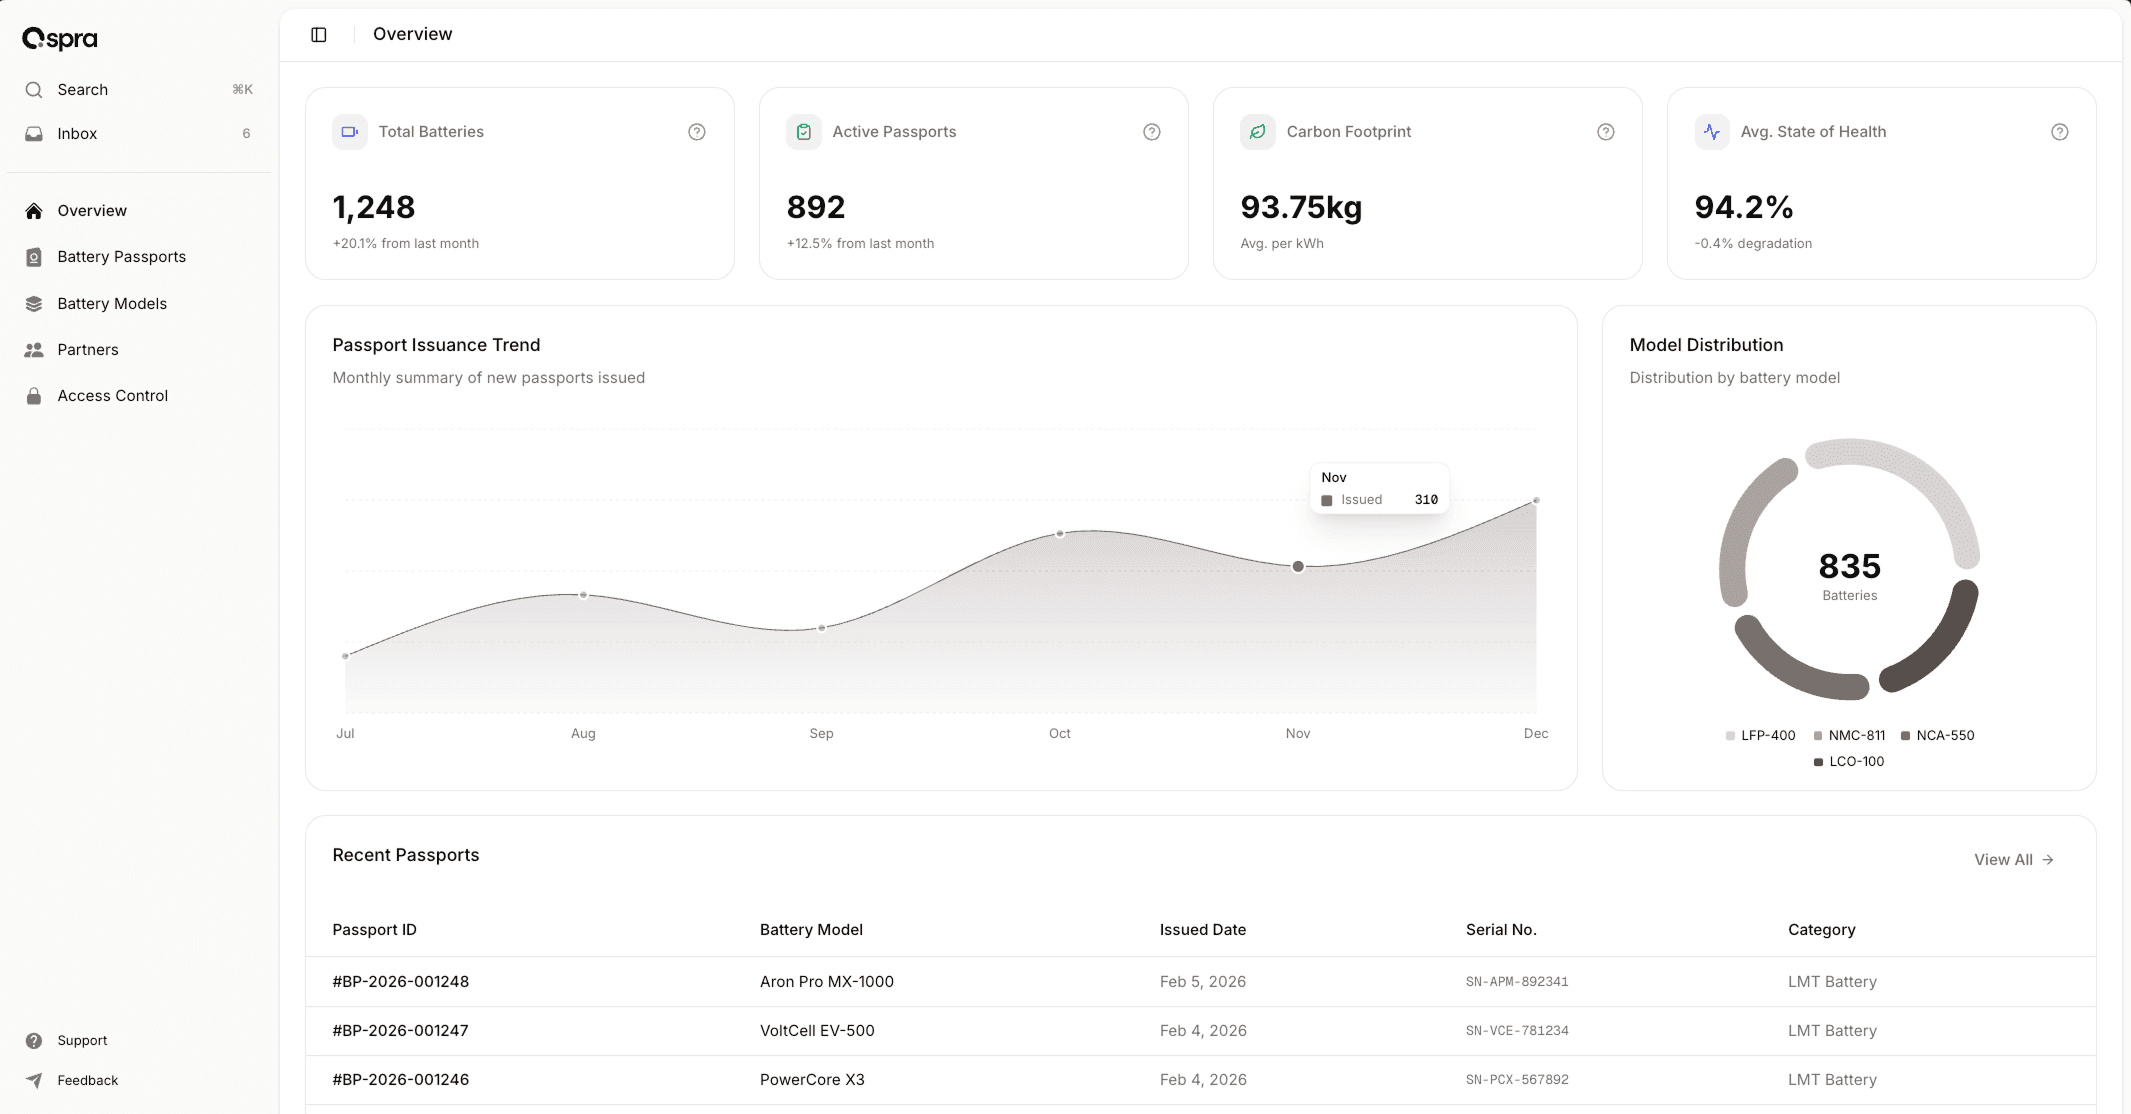Click the Partners sidebar icon

33,349
